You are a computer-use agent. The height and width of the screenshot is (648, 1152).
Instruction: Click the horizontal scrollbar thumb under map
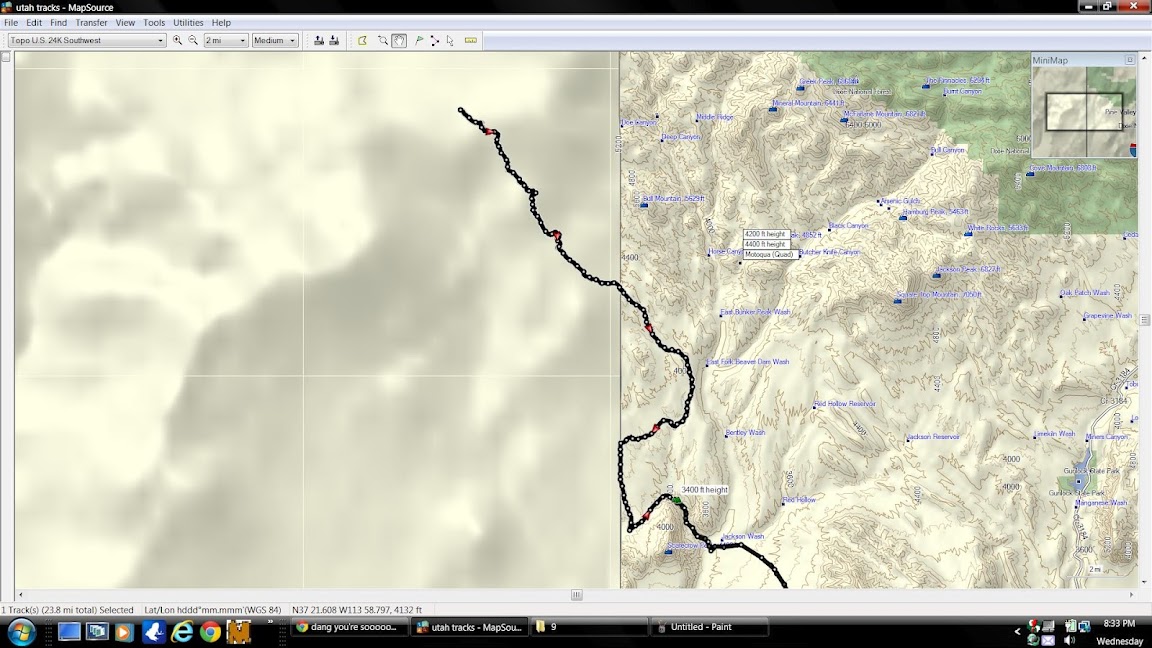(x=577, y=595)
